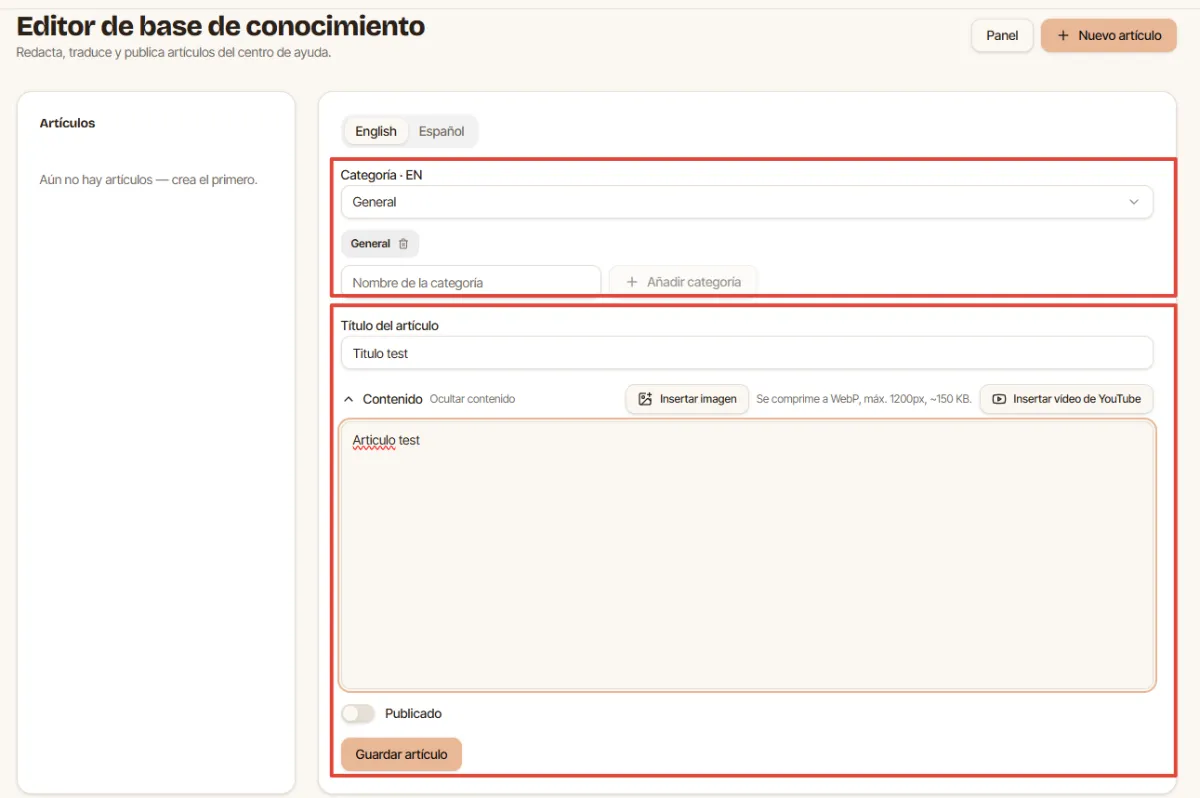This screenshot has width=1200, height=798.
Task: Click the plus icon in Nuevo artículo
Action: [1063, 35]
